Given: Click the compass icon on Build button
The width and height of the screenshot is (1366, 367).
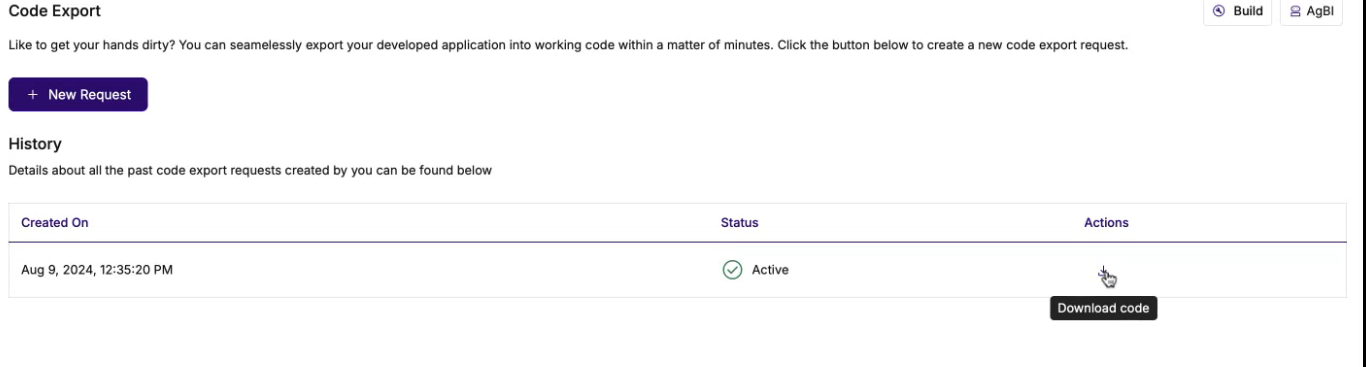Looking at the screenshot, I should click(1218, 11).
